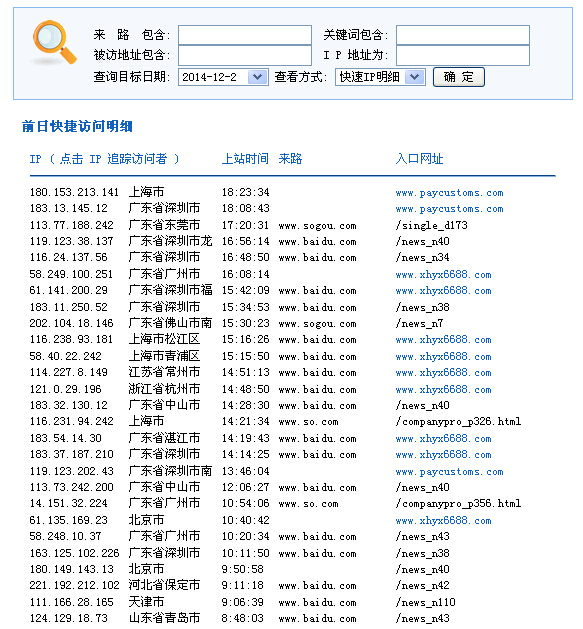Open xhyx6688 link for IP 116.238.93.181
Viewport: 583px width, 629px height.
443,340
